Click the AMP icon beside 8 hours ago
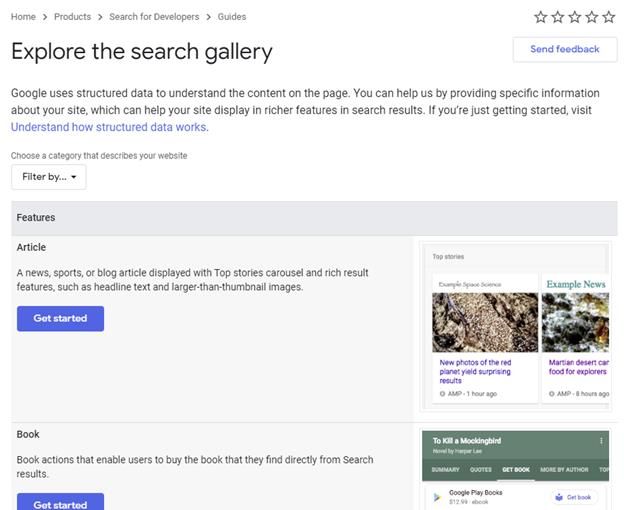Viewport: 624px width, 510px height. click(552, 394)
